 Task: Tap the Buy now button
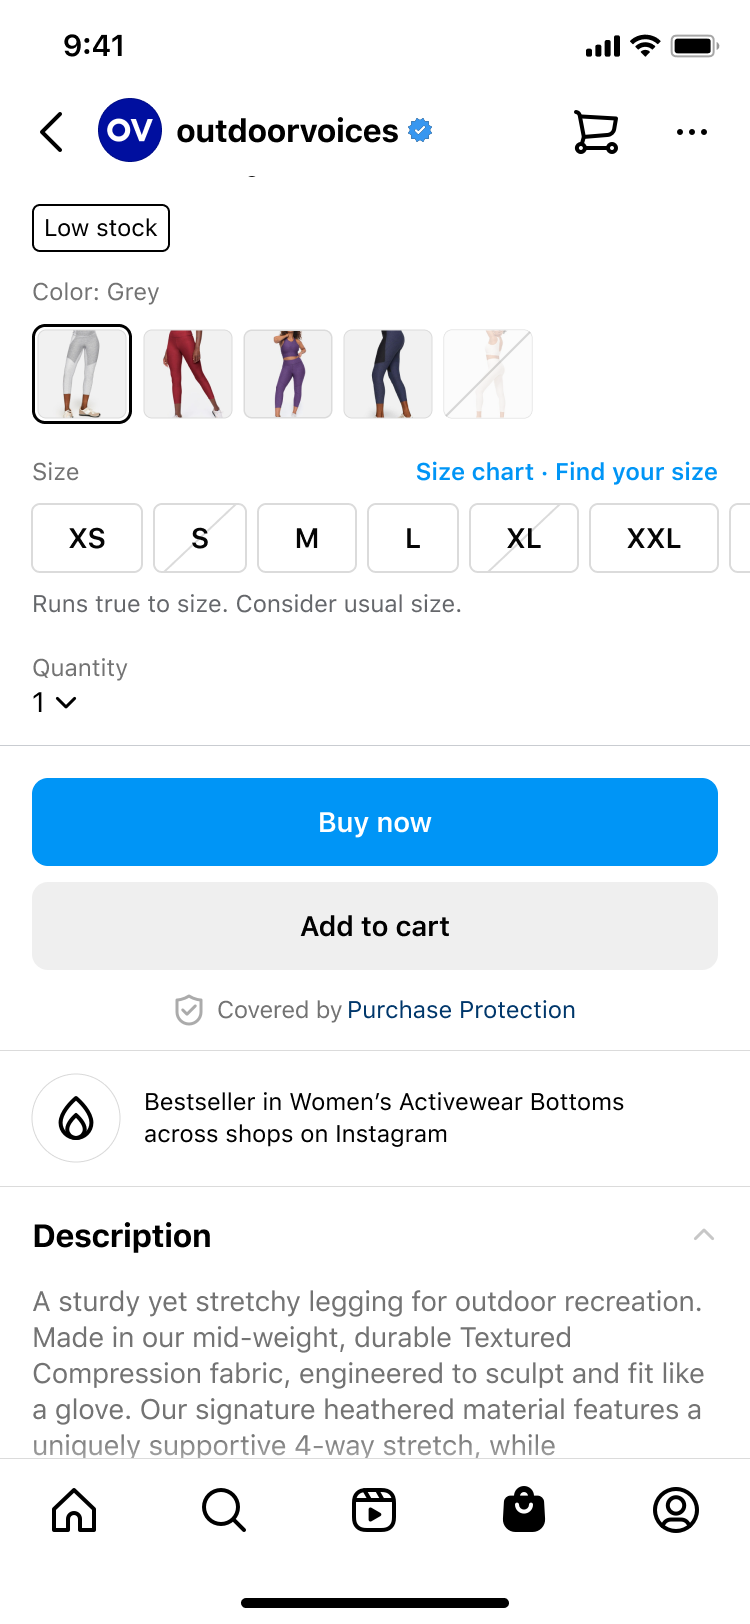coord(375,822)
